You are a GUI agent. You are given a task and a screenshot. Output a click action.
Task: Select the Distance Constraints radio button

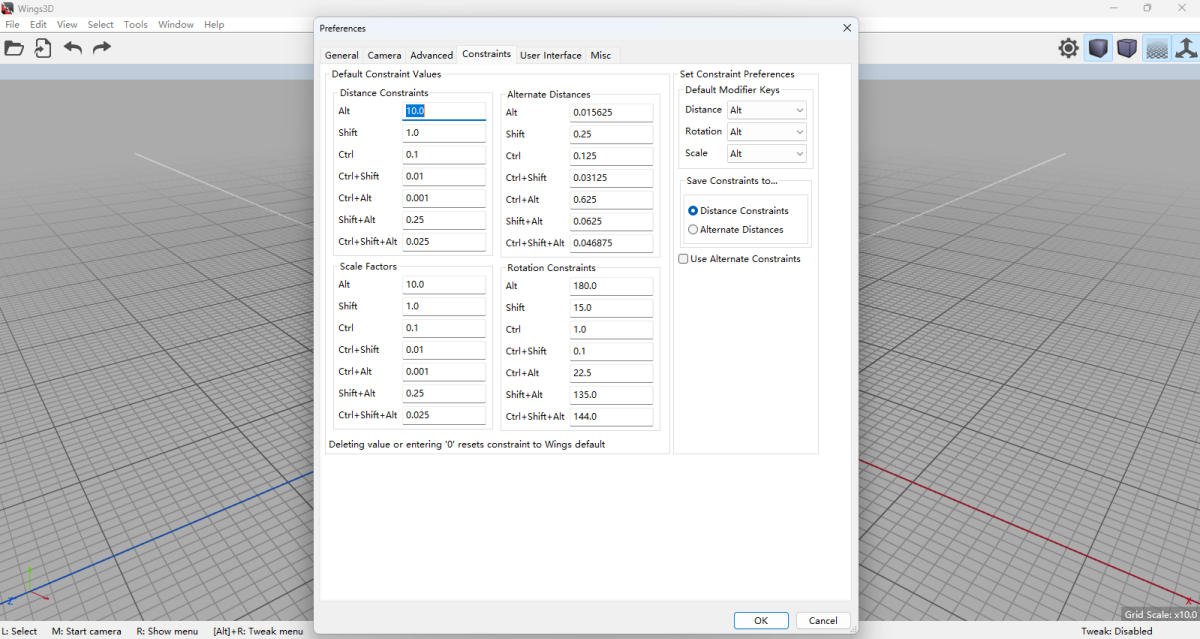coord(693,211)
